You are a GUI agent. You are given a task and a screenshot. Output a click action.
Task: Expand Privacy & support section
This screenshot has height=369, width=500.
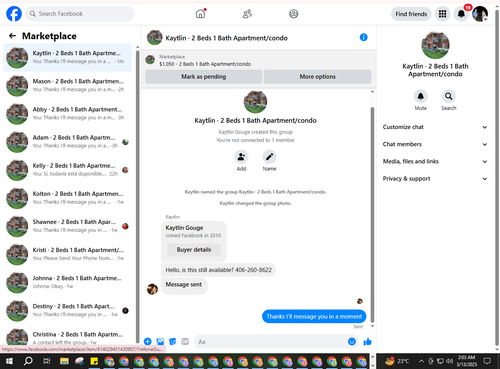tap(435, 179)
